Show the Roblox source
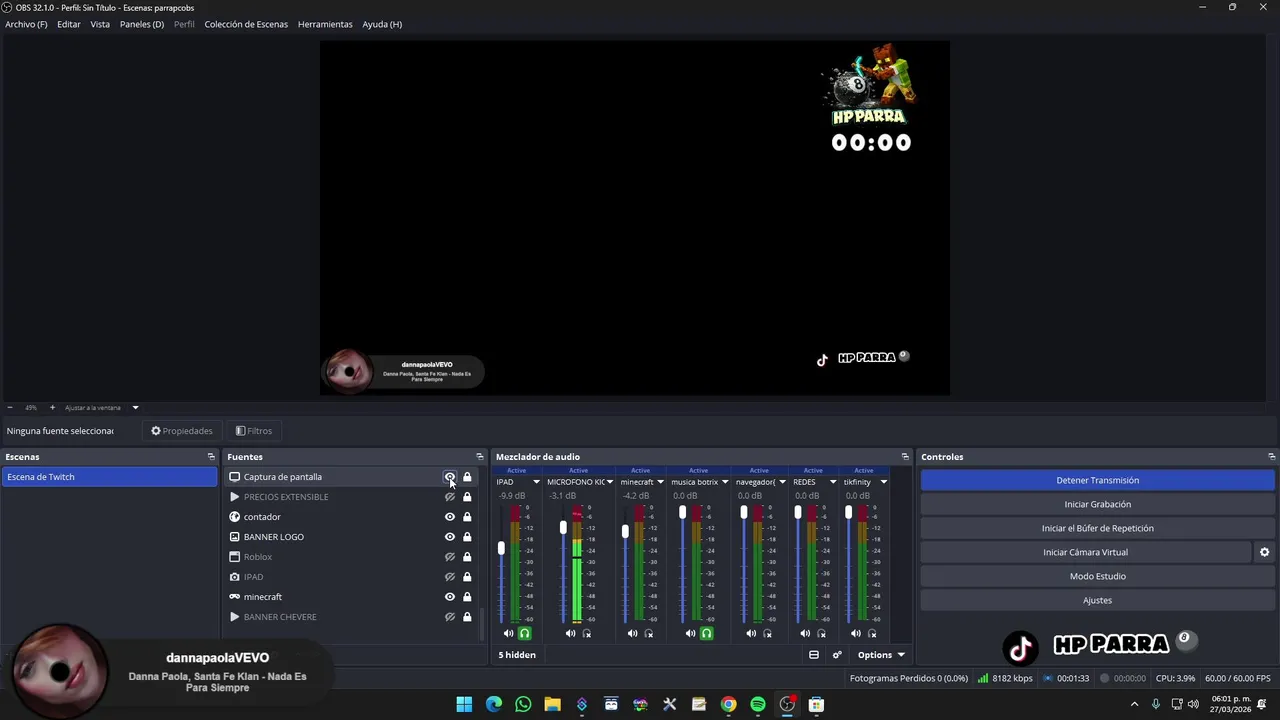Viewport: 1280px width, 720px height. point(450,557)
